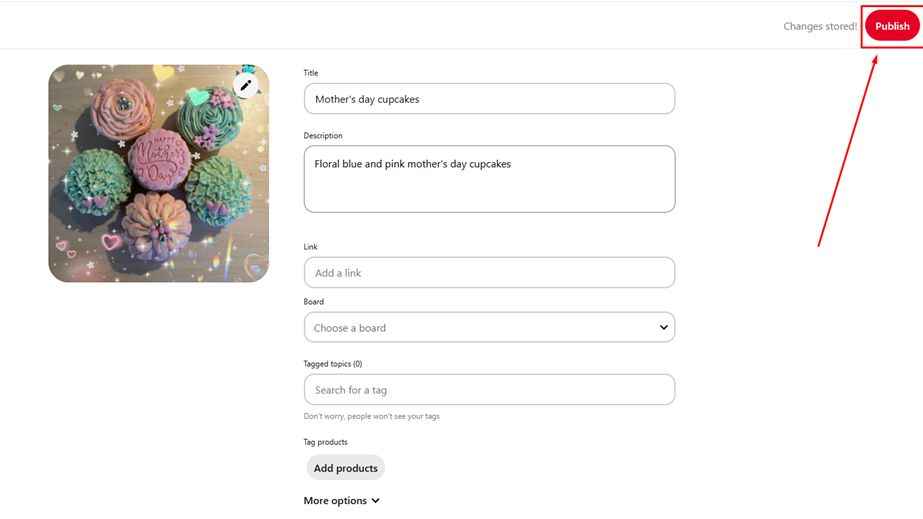The height and width of the screenshot is (519, 923).
Task: Click the "Search for a tag" box
Action: (x=489, y=390)
